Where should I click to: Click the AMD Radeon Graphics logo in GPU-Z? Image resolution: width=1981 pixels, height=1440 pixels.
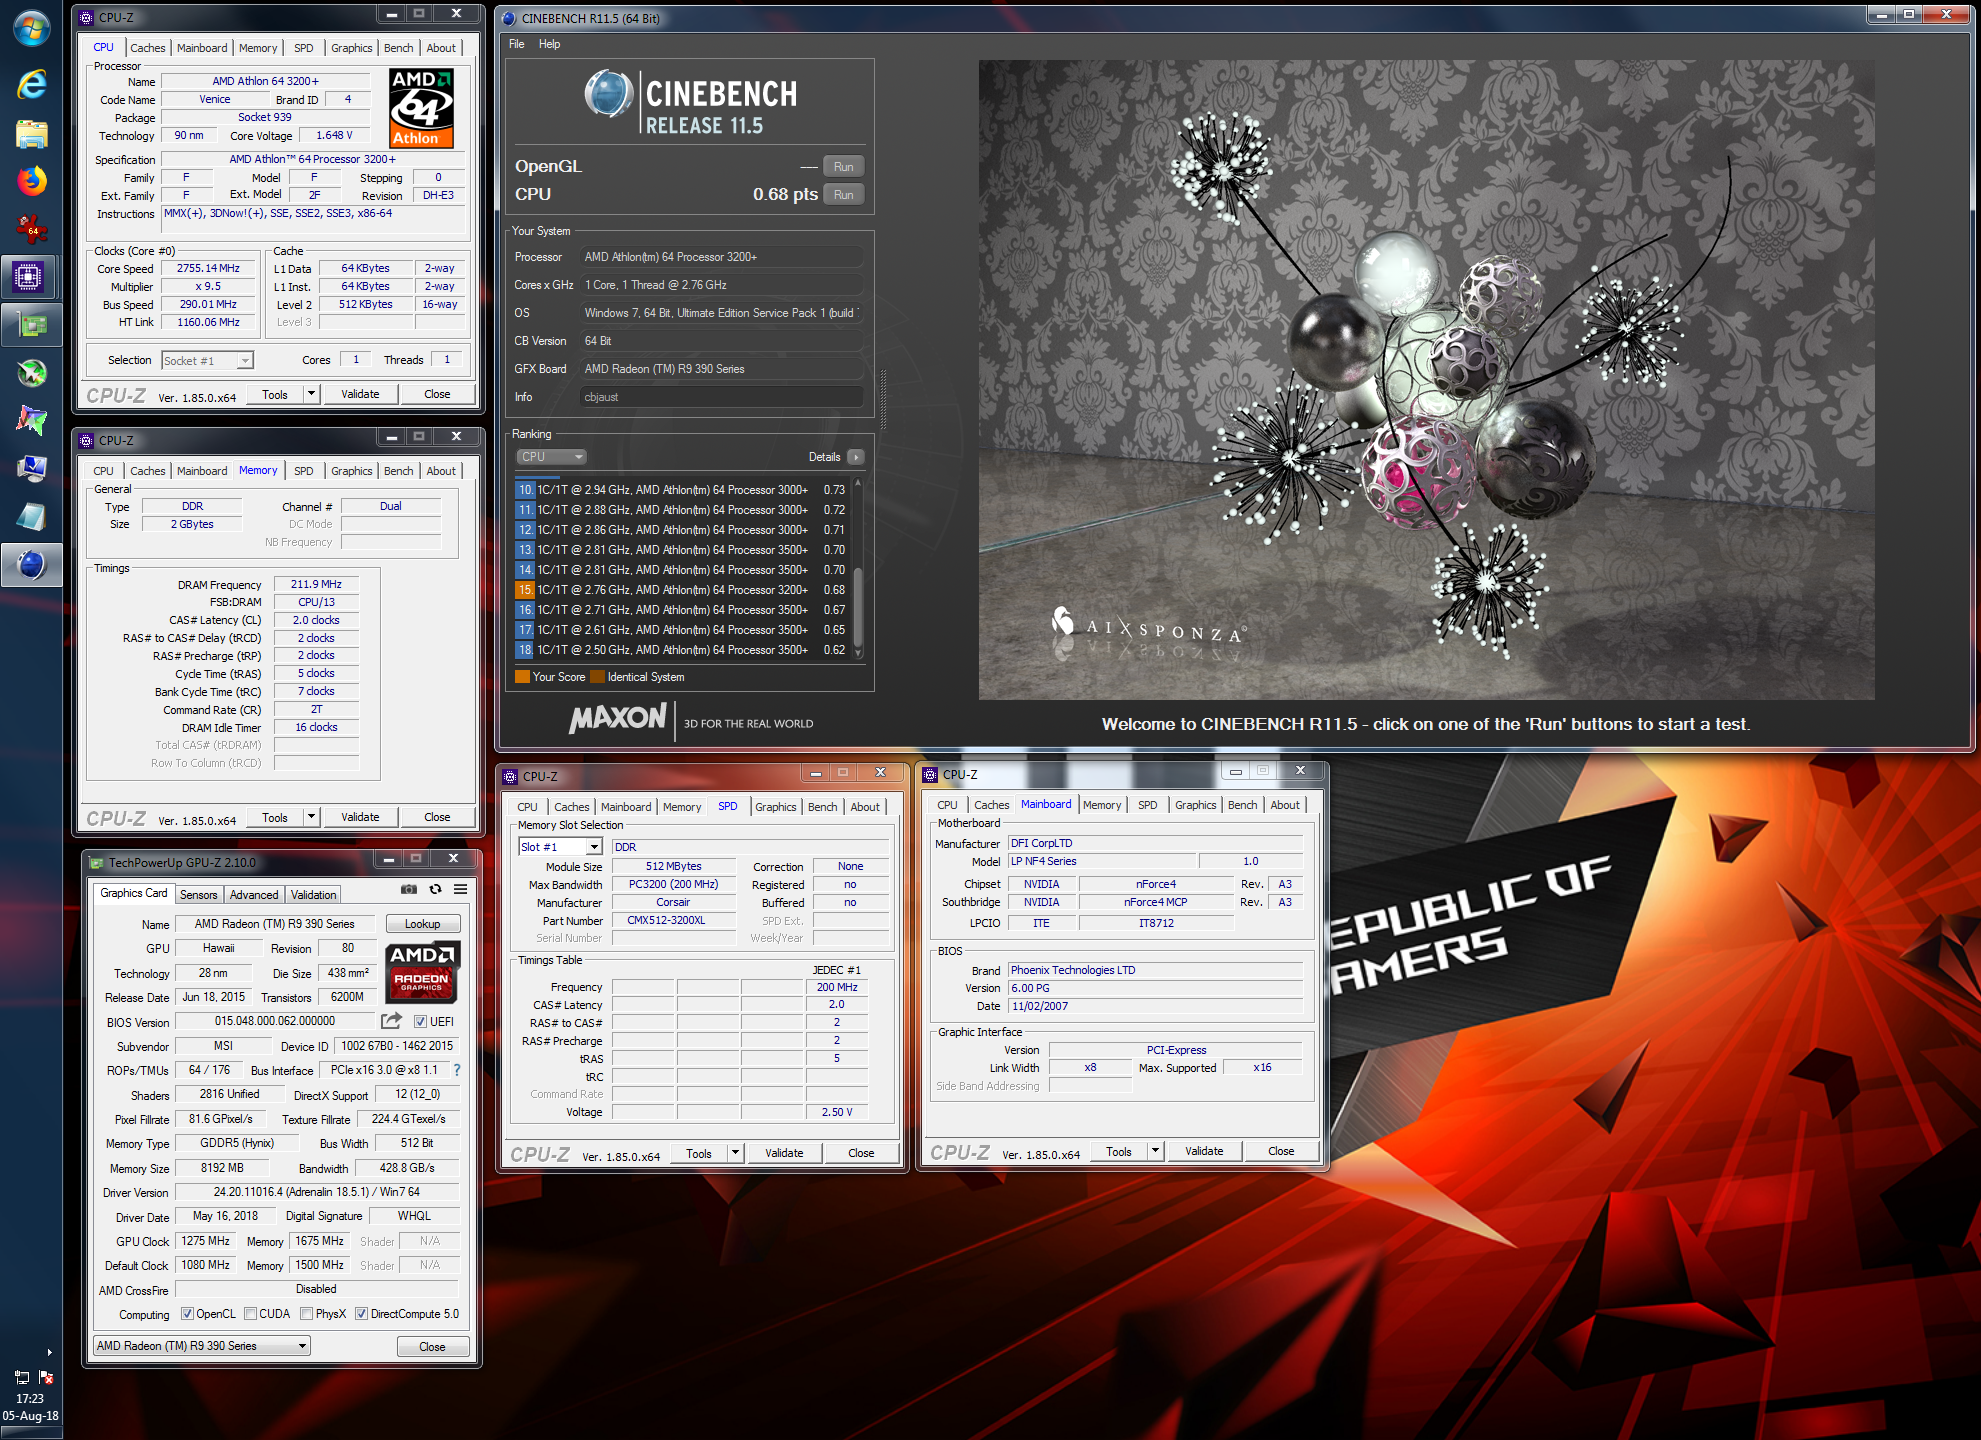pos(422,971)
